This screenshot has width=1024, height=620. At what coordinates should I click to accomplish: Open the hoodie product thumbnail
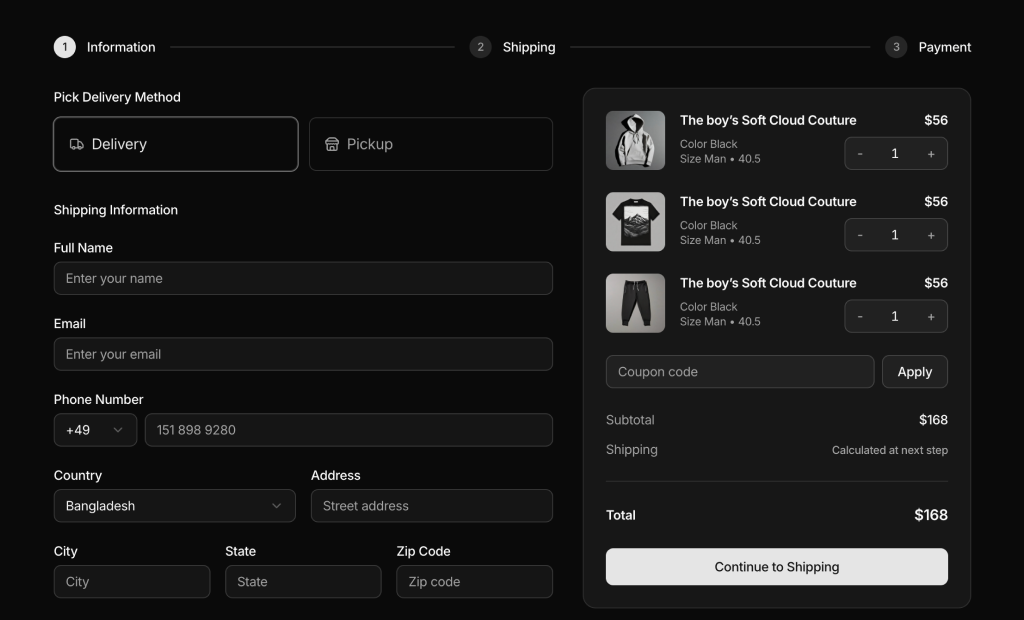click(635, 140)
